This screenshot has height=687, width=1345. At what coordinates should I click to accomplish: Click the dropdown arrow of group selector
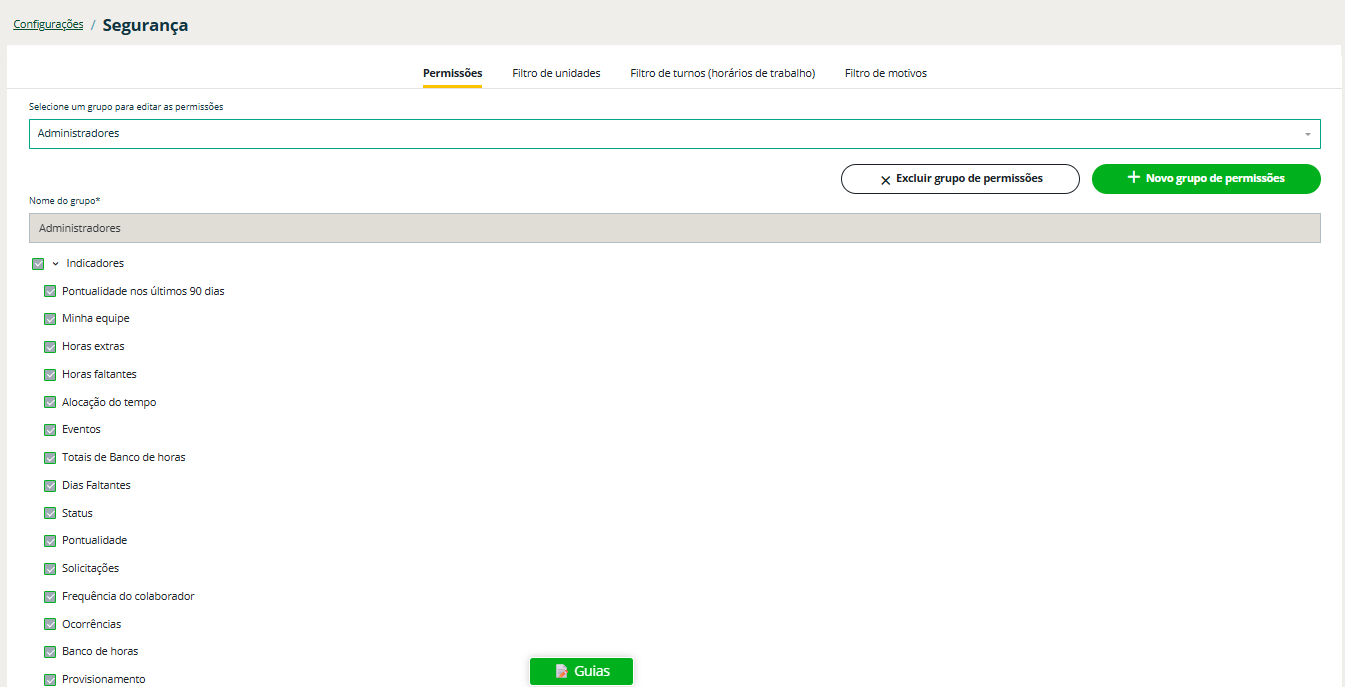coord(1307,134)
